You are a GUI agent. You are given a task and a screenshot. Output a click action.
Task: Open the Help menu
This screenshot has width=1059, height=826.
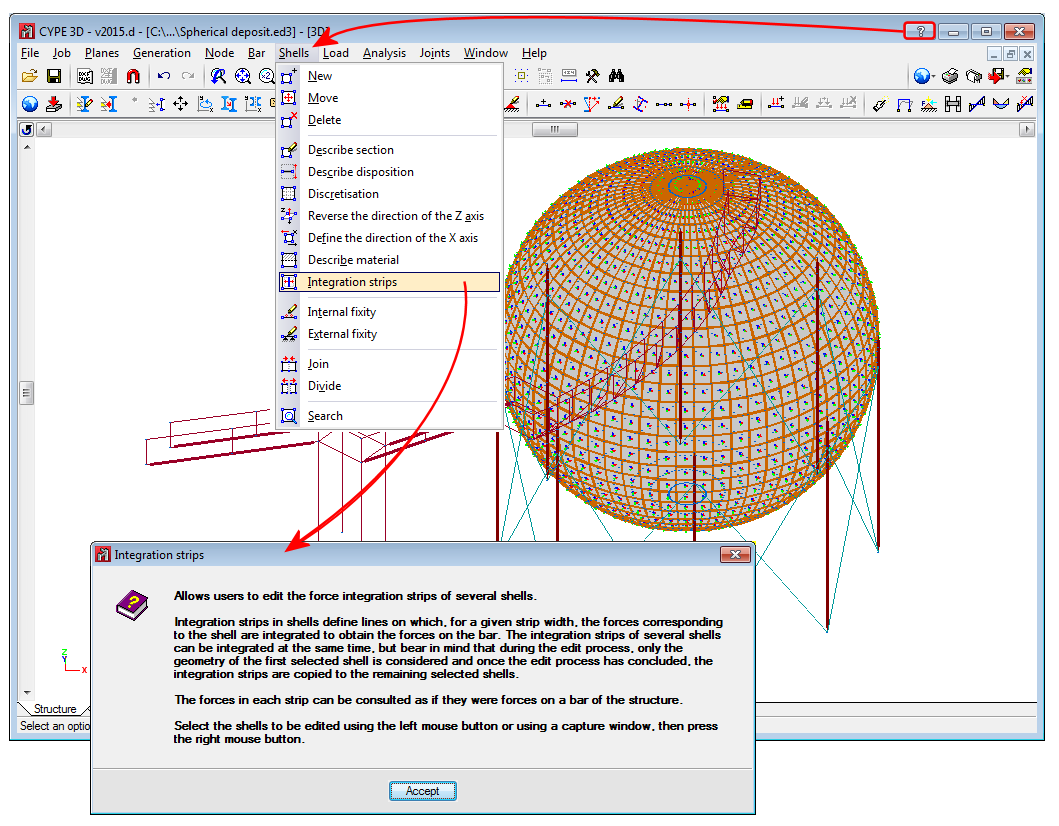click(534, 53)
